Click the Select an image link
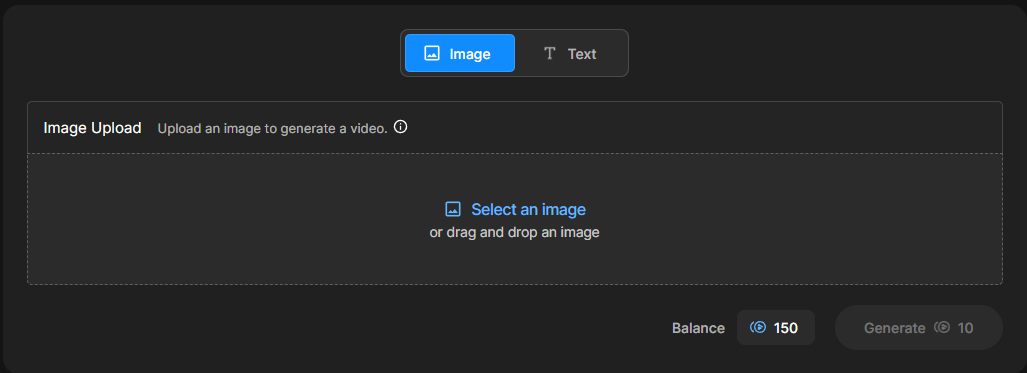 [x=528, y=209]
